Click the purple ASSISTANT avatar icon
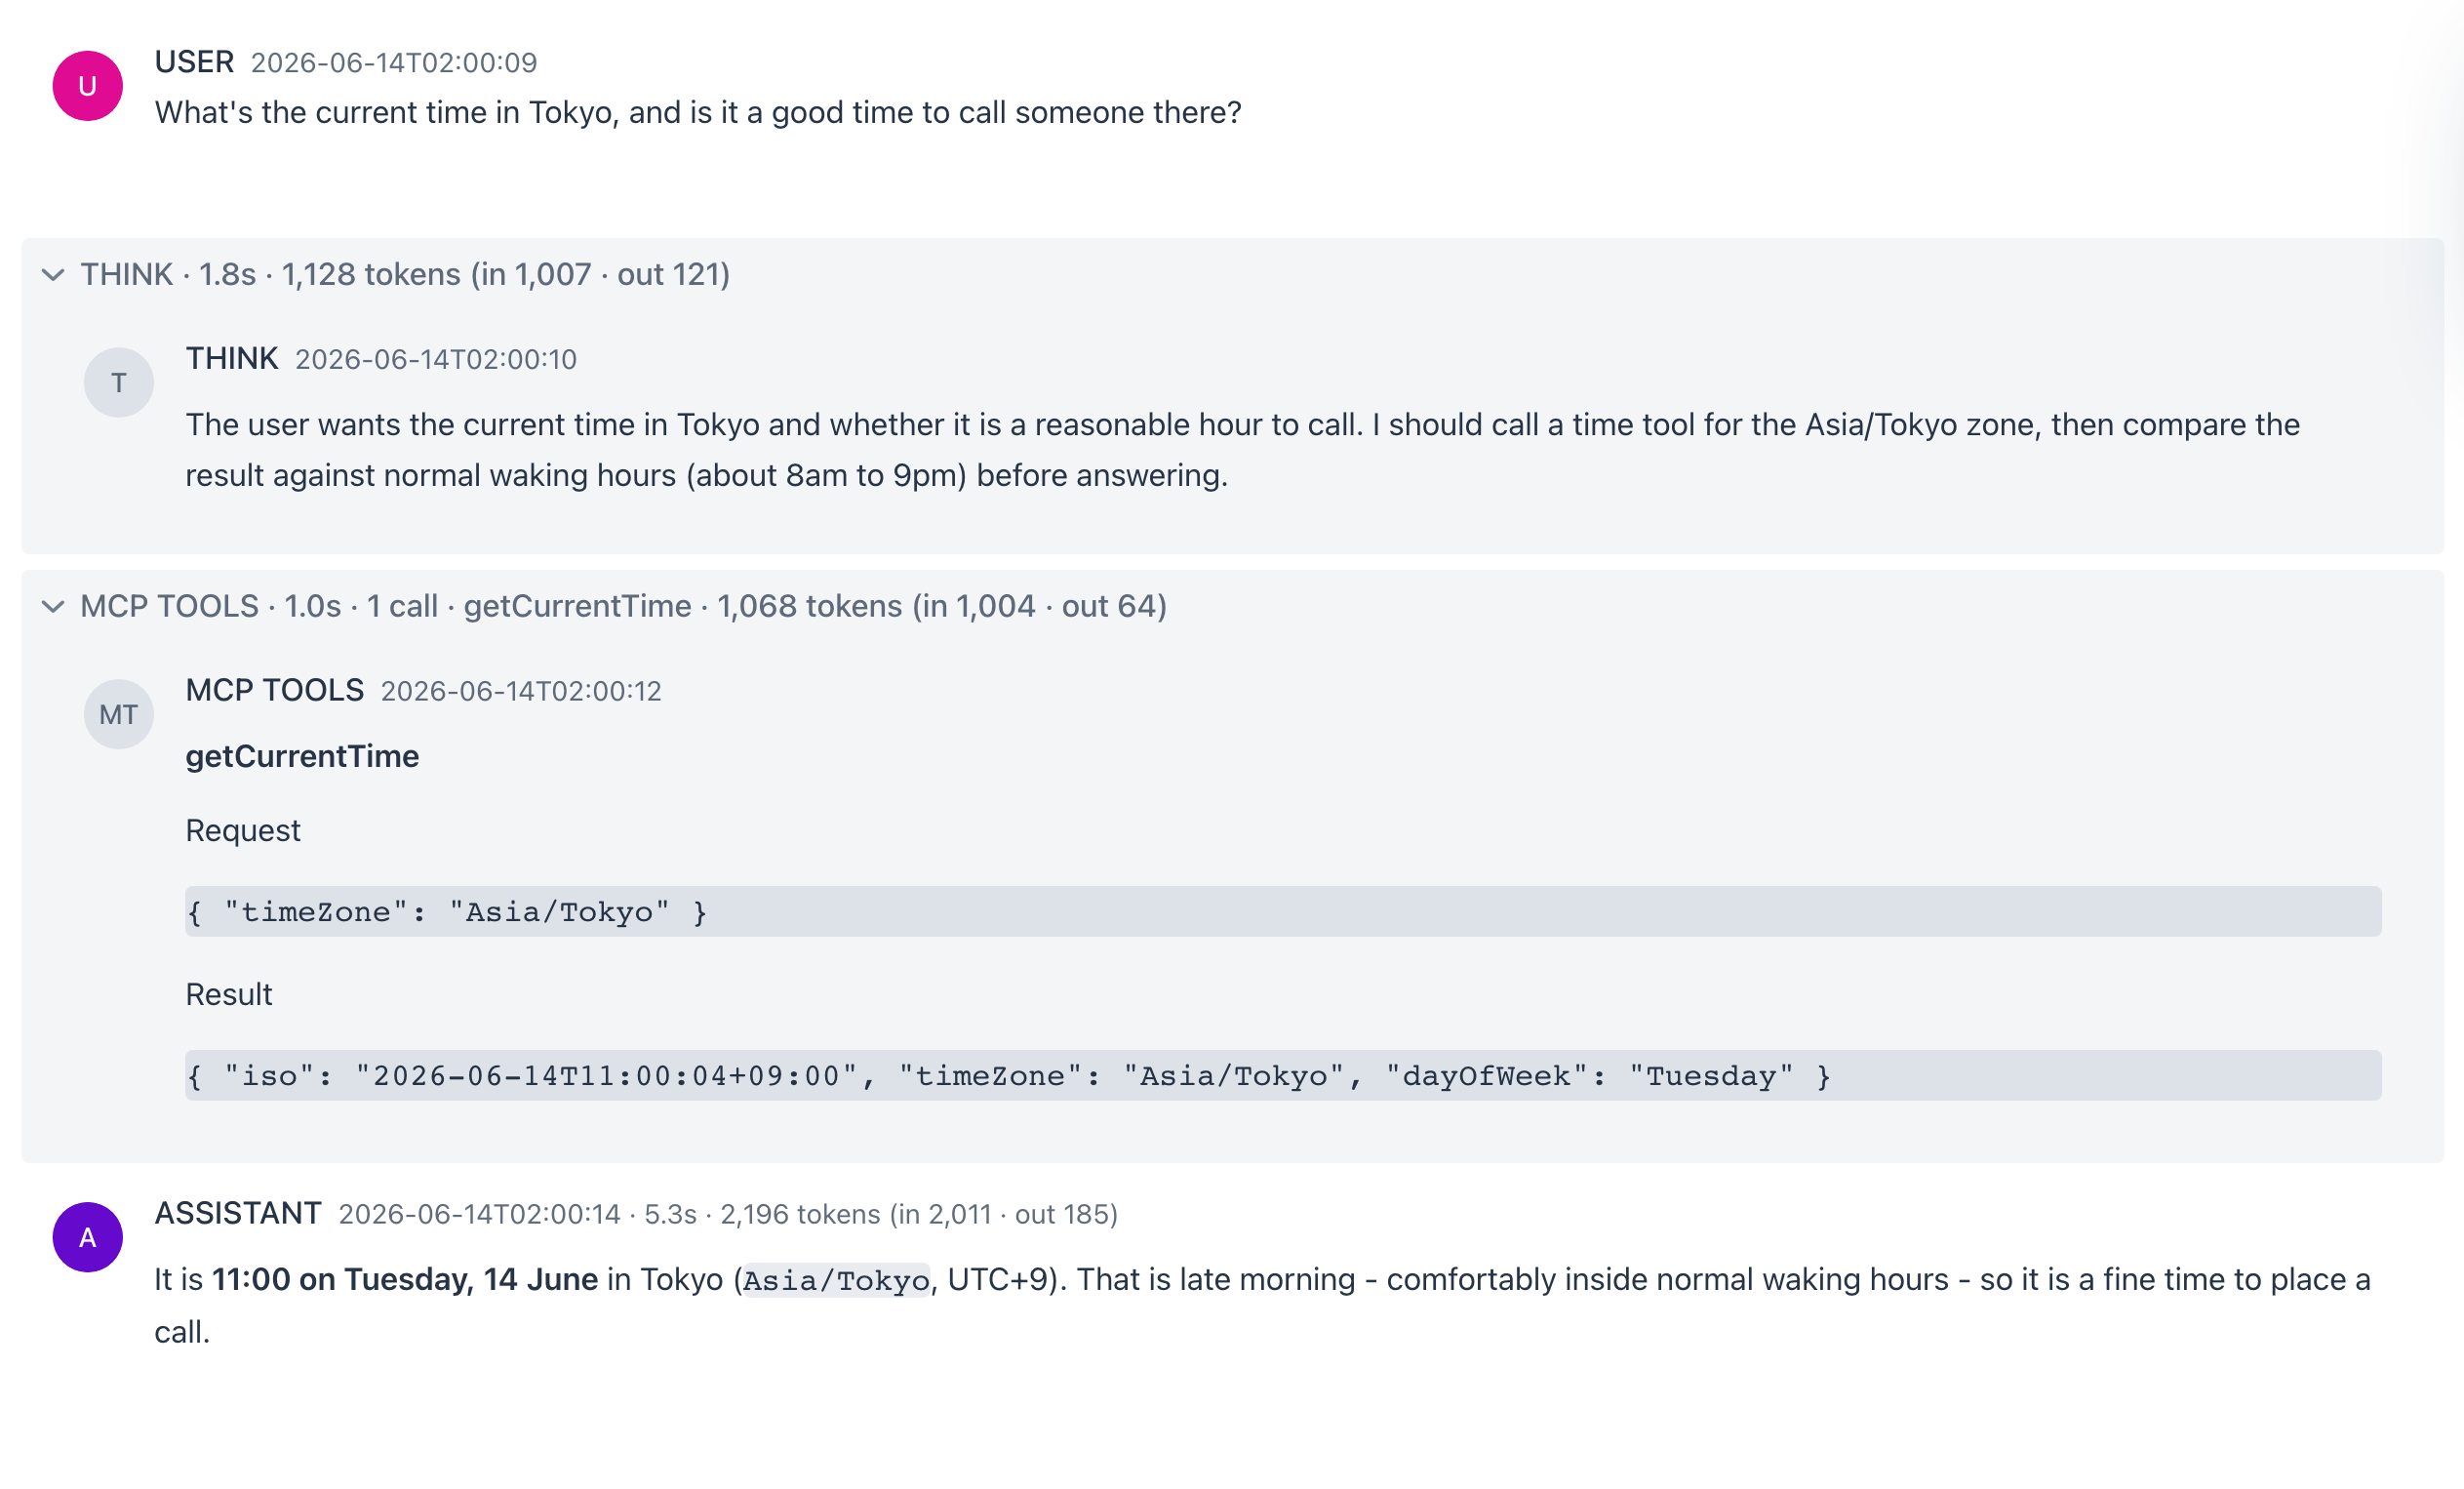Image resolution: width=2464 pixels, height=1489 pixels. click(x=87, y=1237)
